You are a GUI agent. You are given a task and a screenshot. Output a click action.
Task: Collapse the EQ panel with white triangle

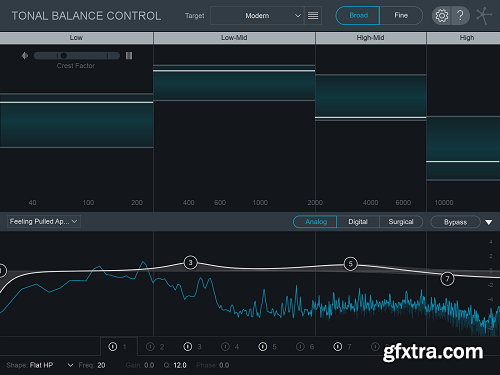(489, 222)
